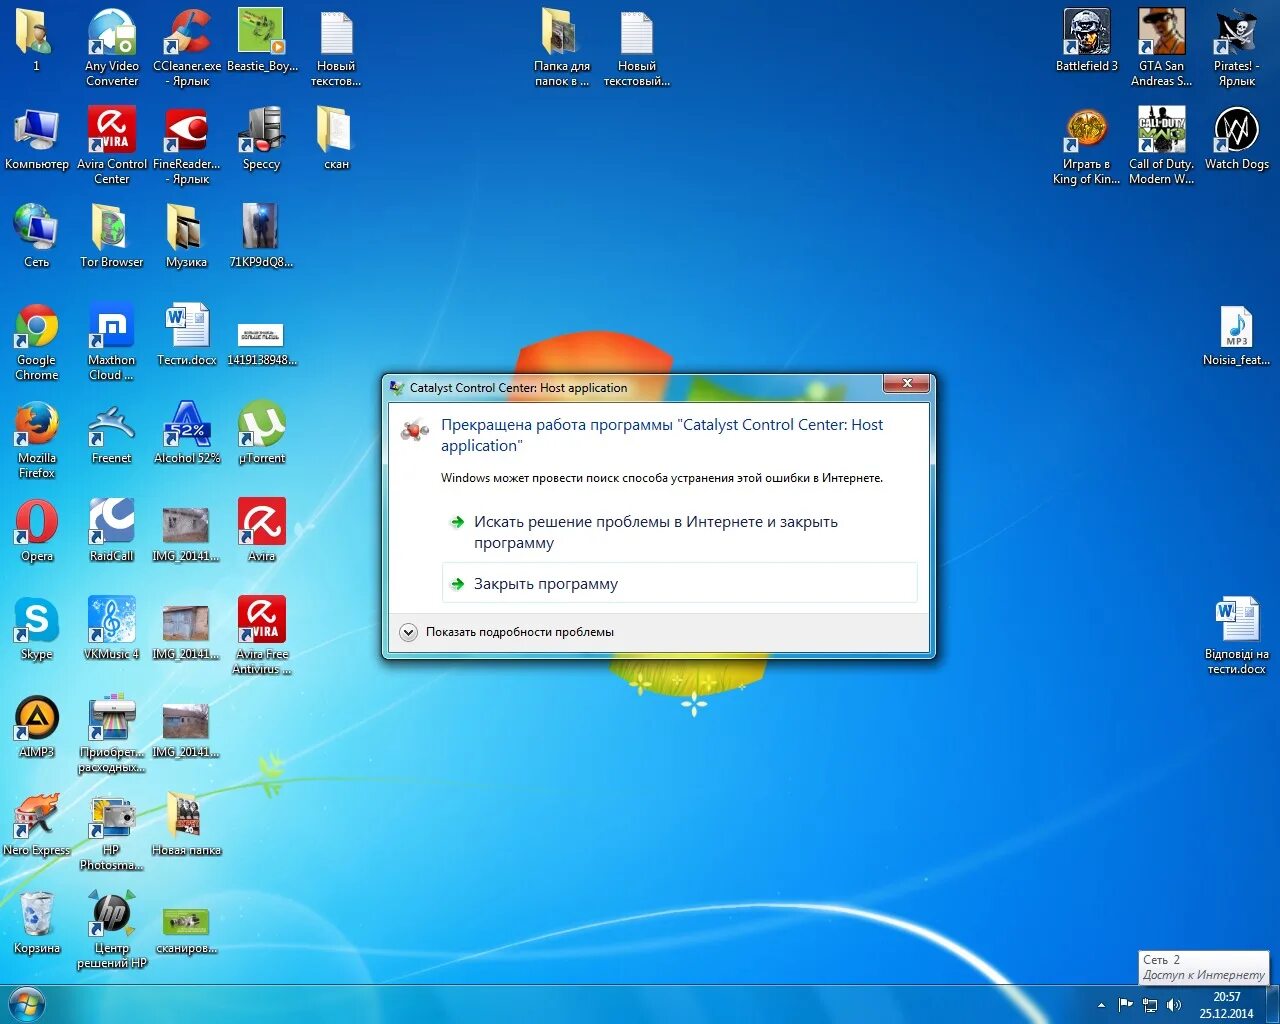Open GTA San Andreas shortcut
This screenshot has height=1024, width=1280.
point(1161,47)
